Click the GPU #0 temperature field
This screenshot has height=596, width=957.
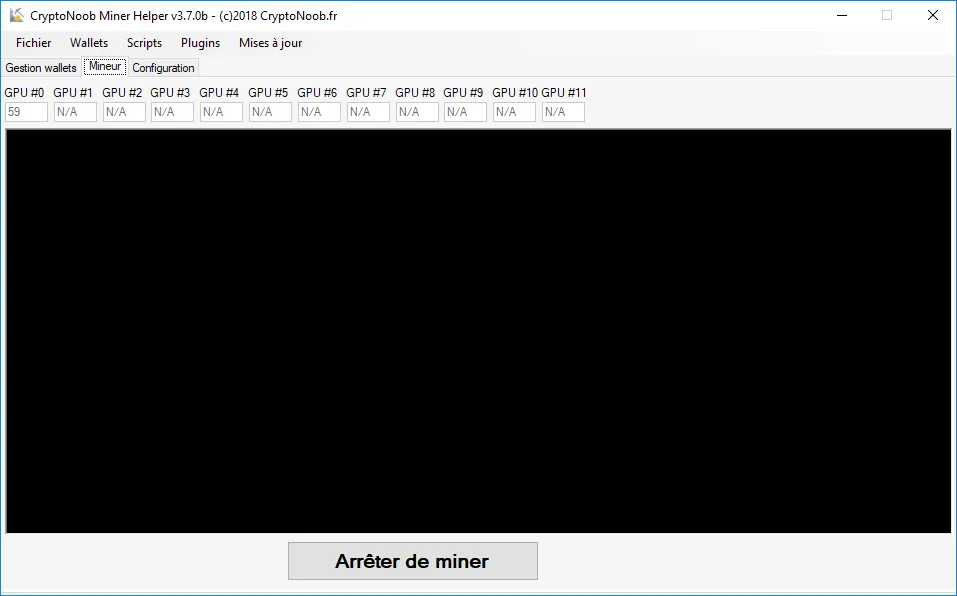(26, 112)
